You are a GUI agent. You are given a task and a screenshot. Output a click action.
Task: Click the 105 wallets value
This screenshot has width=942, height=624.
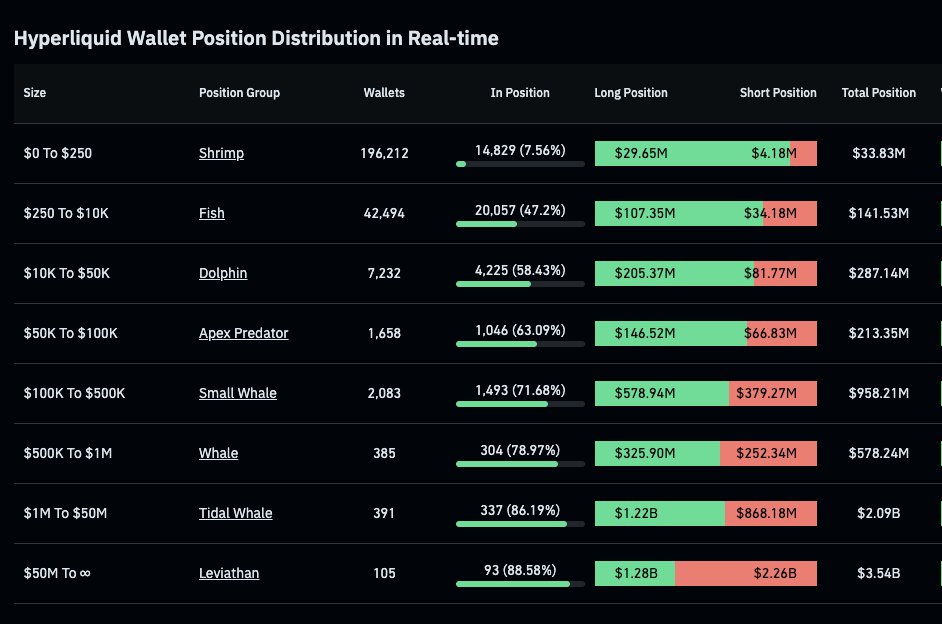point(384,574)
